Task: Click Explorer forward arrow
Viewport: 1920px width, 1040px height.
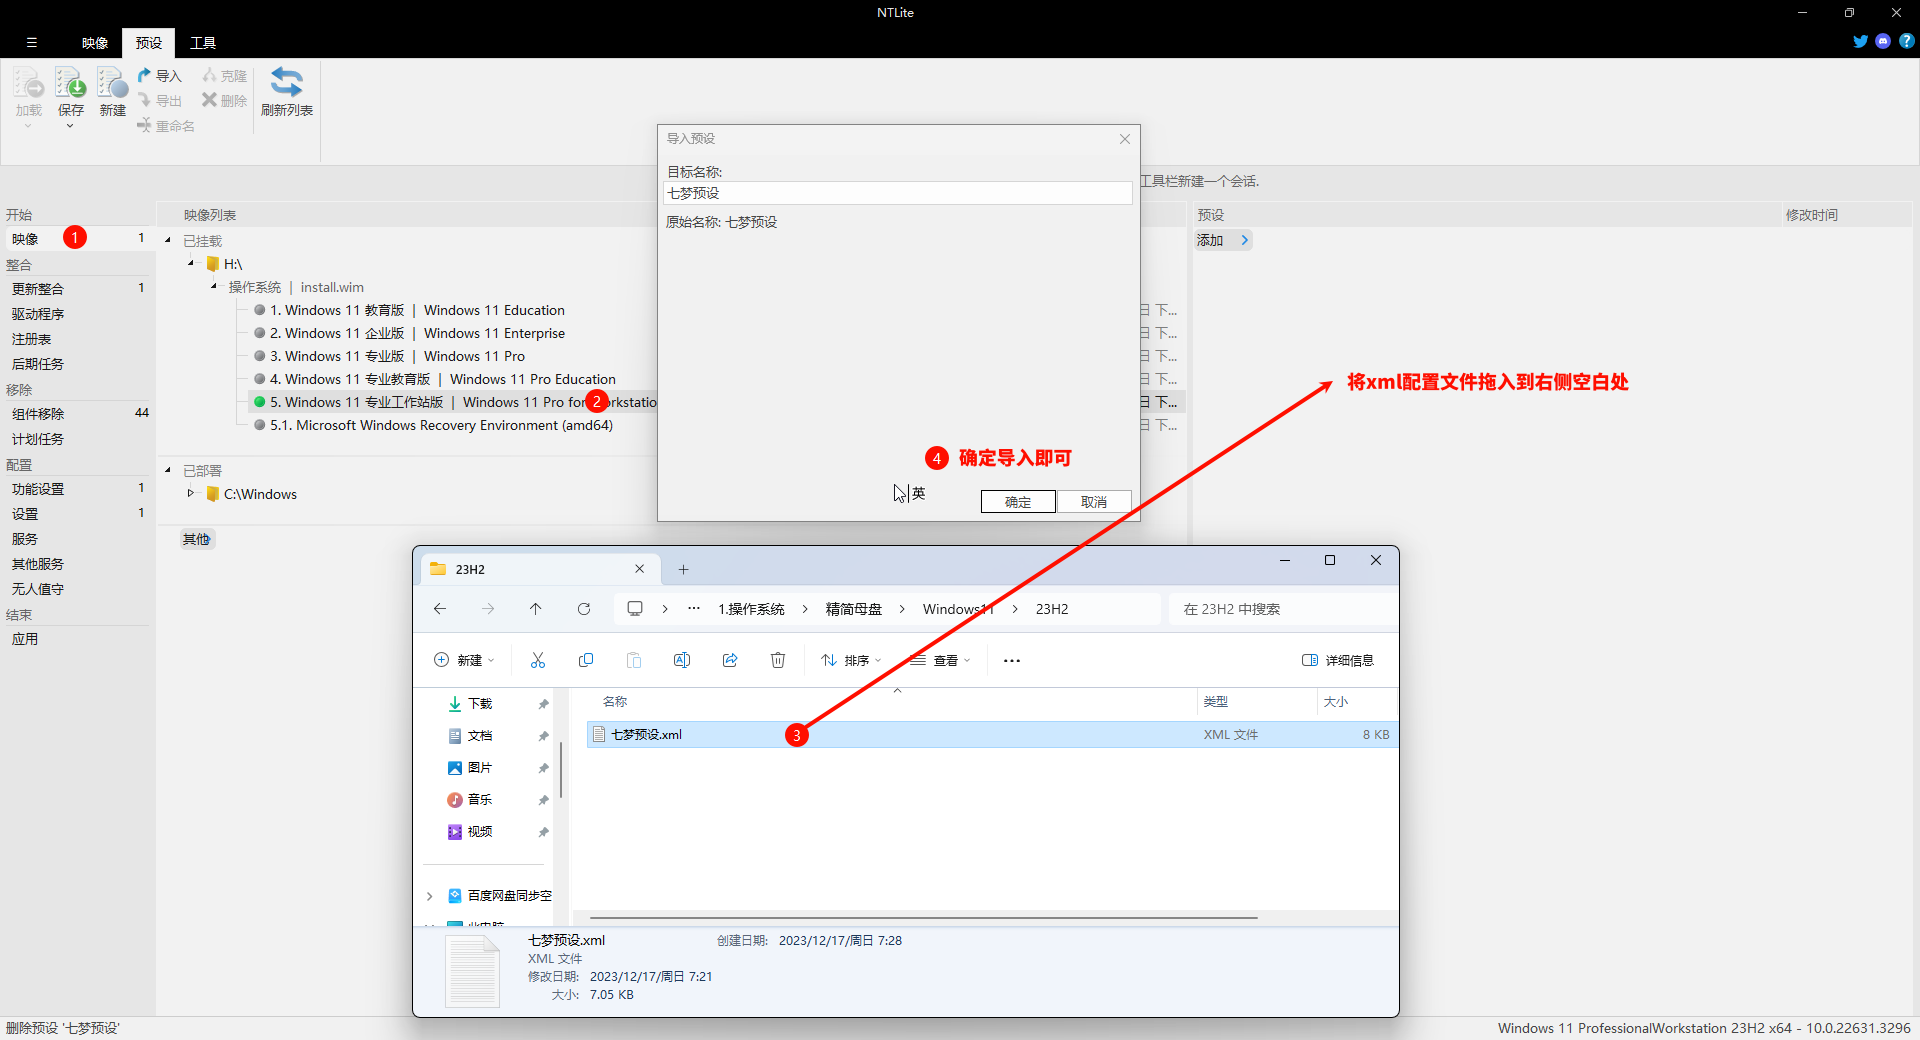Action: coord(488,609)
